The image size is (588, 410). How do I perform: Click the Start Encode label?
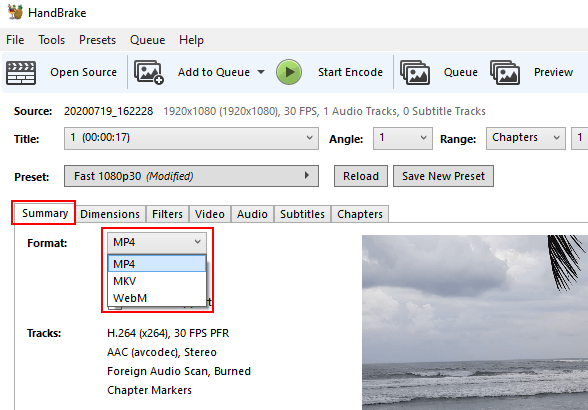click(350, 72)
